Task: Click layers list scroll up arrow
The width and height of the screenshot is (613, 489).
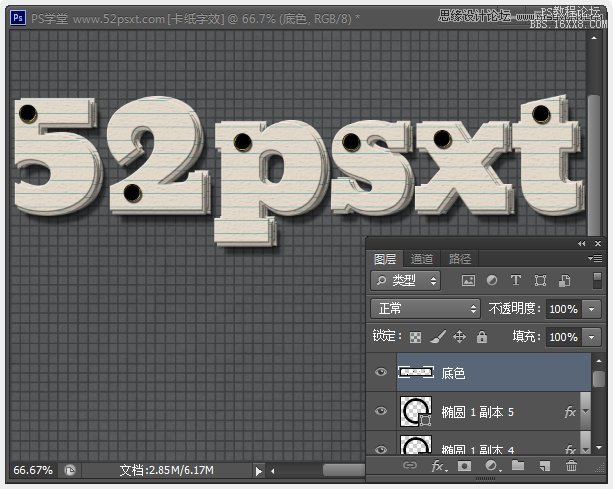Action: [599, 361]
